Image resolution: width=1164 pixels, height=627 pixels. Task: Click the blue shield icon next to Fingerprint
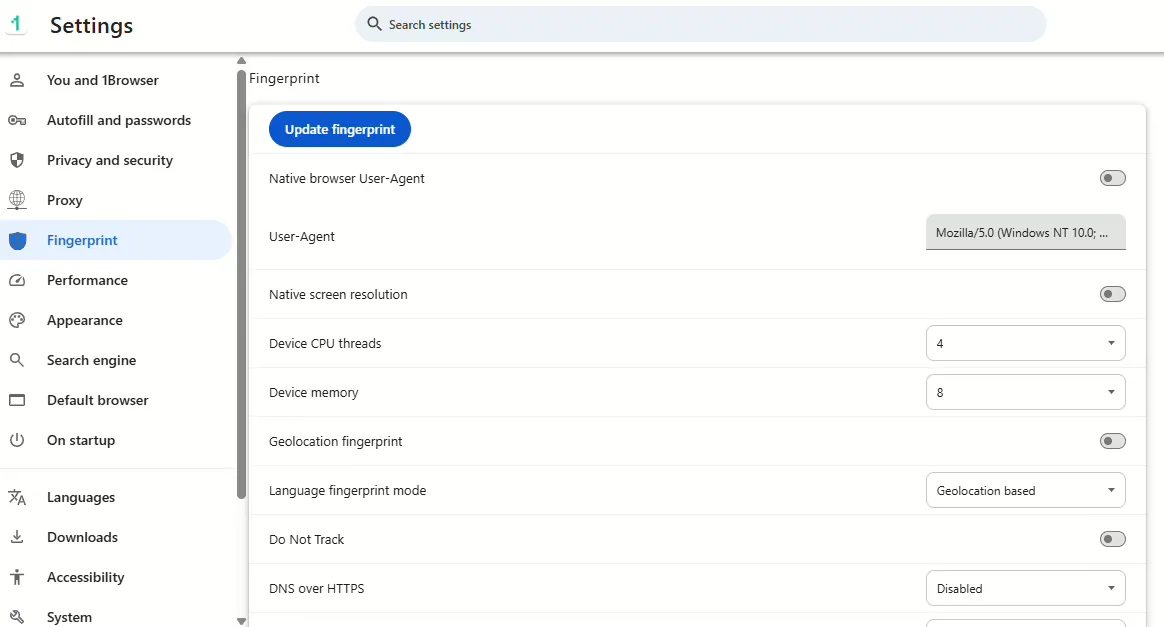click(x=17, y=240)
